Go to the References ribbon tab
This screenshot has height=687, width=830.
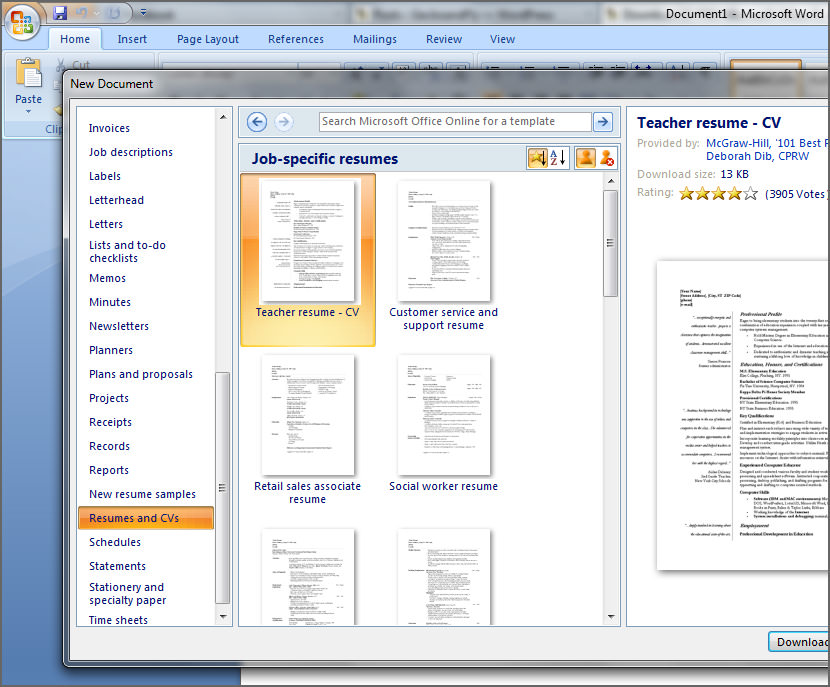pyautogui.click(x=296, y=39)
